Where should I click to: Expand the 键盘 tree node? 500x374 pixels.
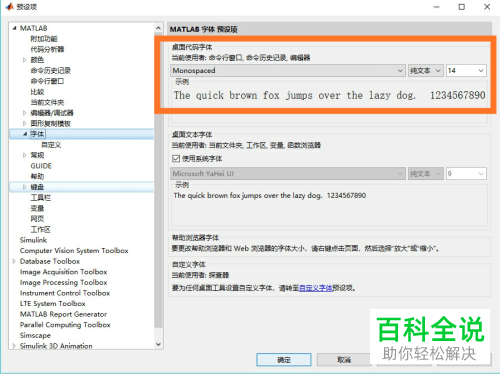24,187
